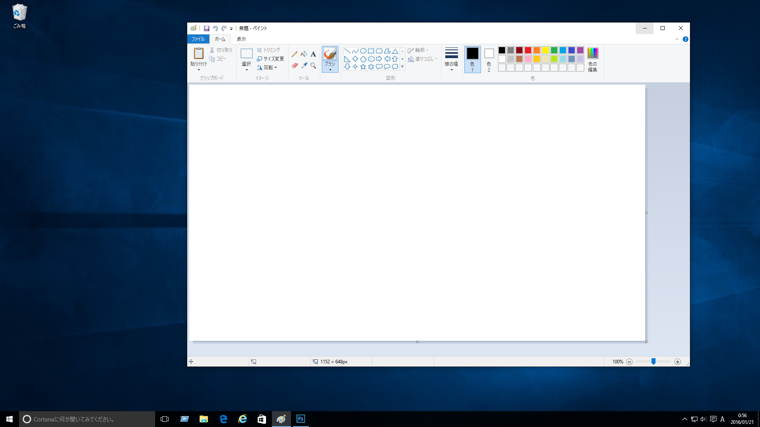Choose the Oval shape
Screen dimensions: 760x427
[364, 51]
